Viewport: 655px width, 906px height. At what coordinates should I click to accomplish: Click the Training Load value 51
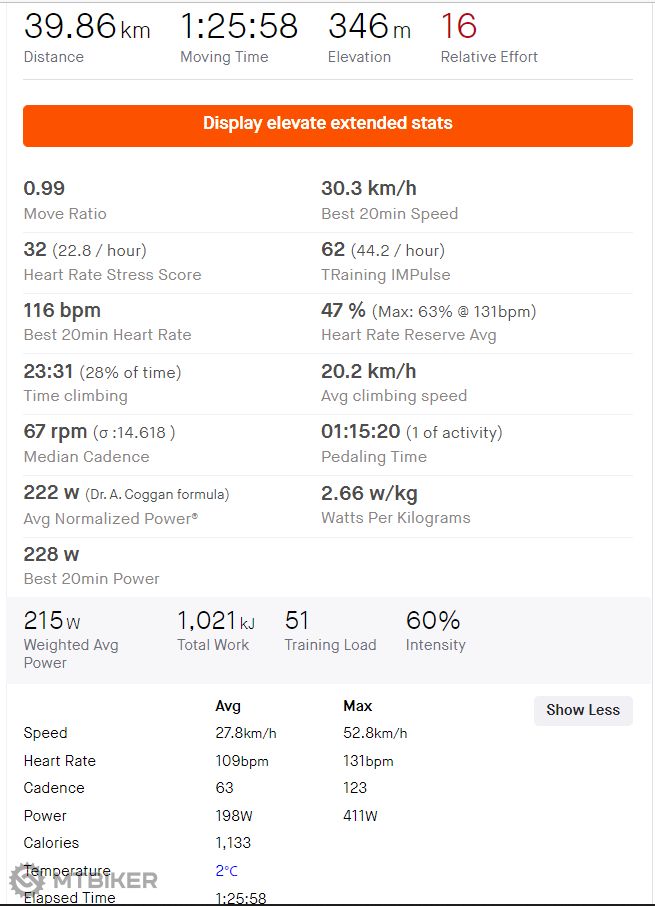pyautogui.click(x=297, y=620)
